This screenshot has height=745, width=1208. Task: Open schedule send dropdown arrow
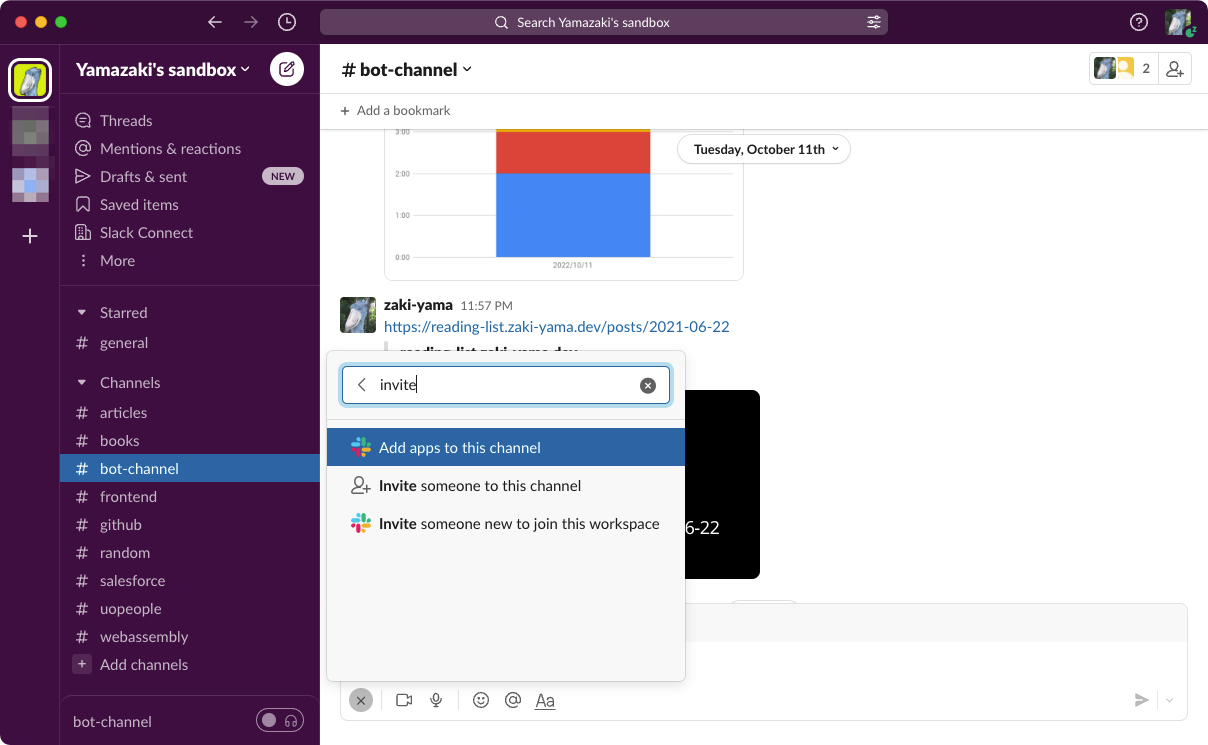[x=1170, y=700]
